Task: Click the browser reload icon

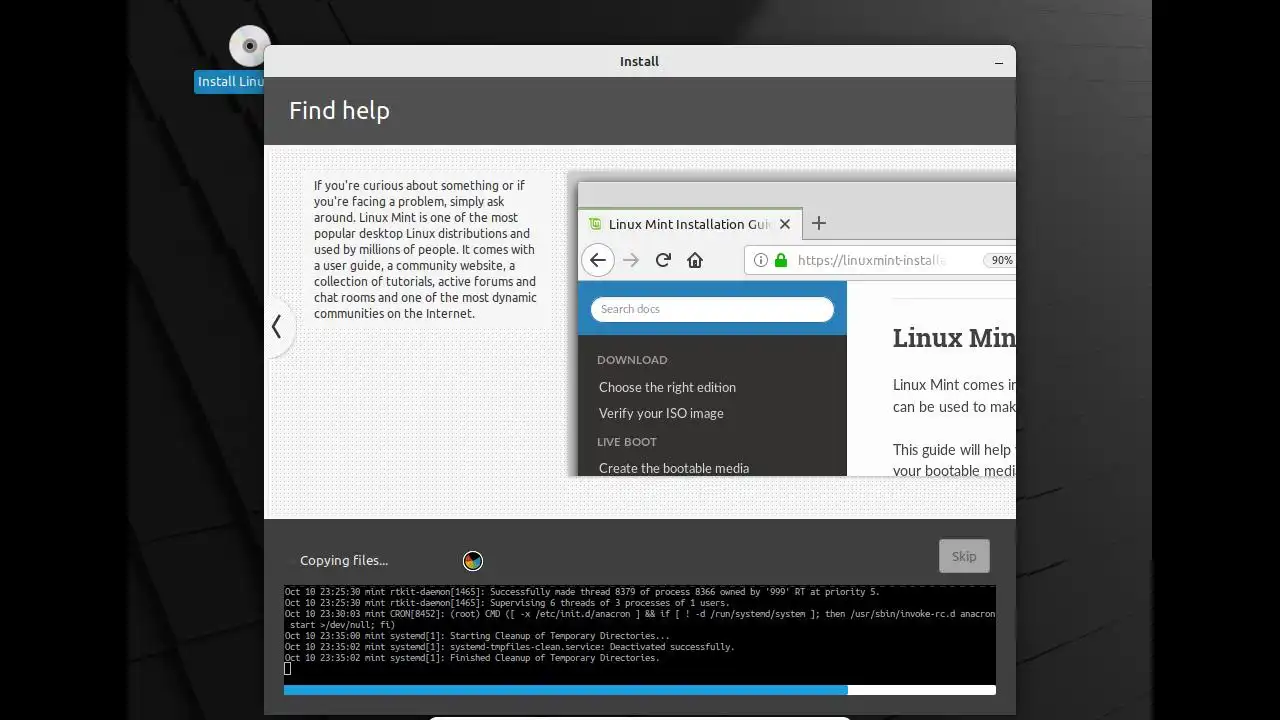Action: pyautogui.click(x=662, y=260)
